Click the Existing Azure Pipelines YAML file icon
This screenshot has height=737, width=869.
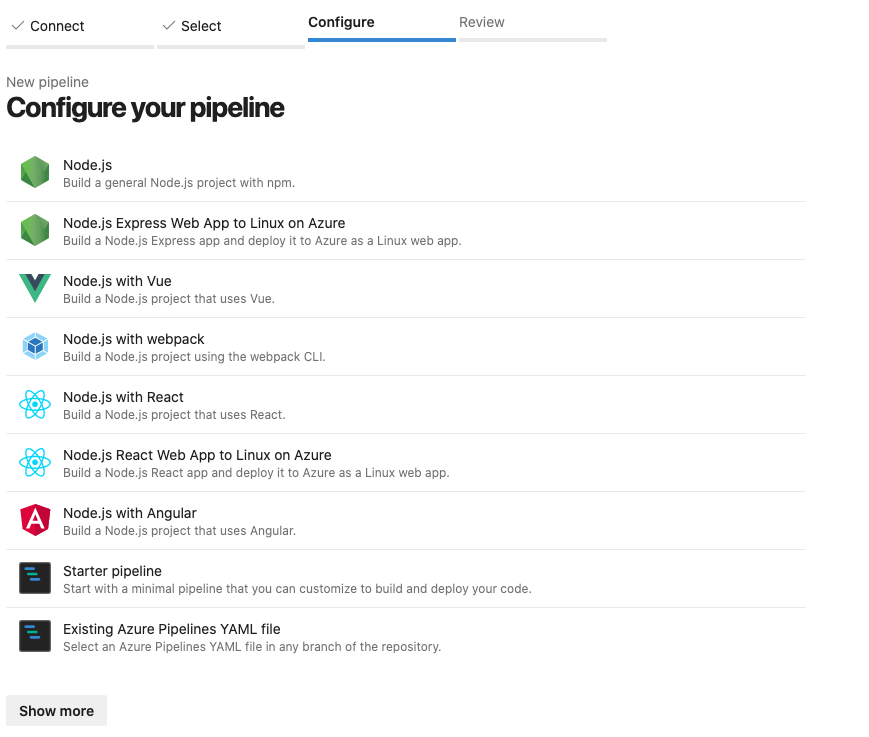[x=35, y=637]
